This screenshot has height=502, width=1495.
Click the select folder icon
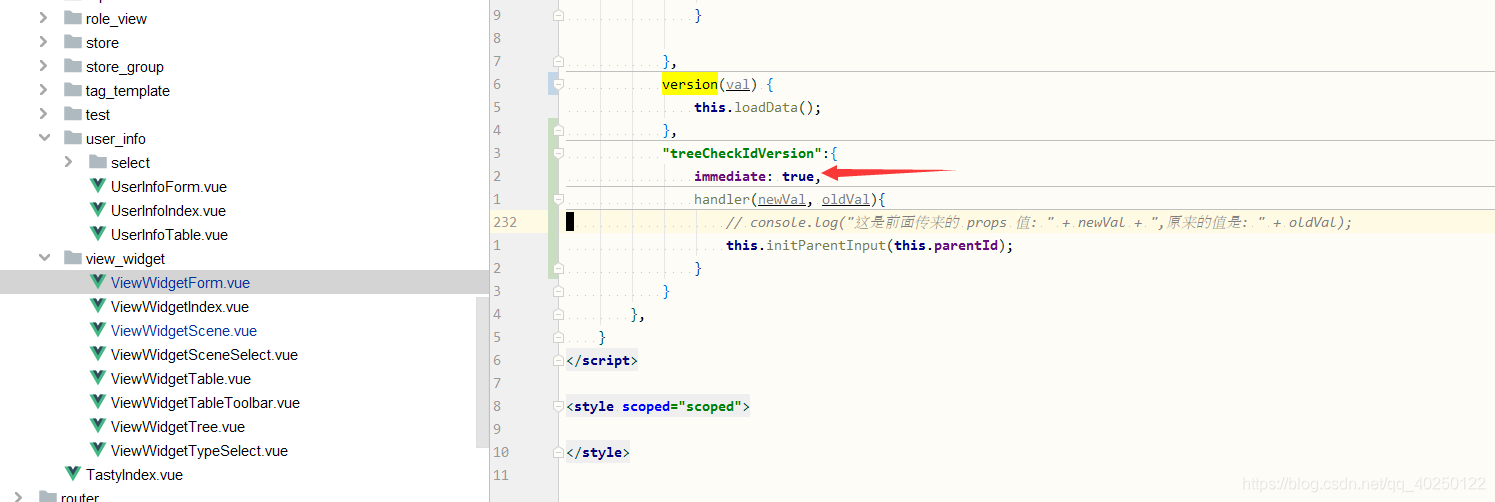click(97, 162)
